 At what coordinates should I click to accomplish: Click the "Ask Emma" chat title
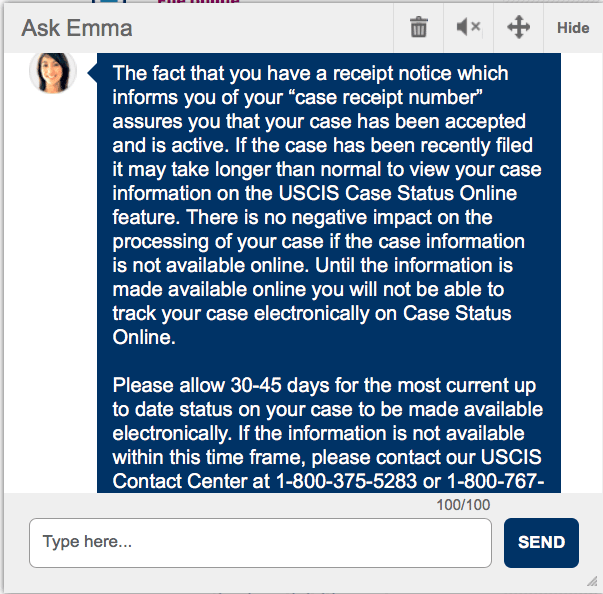tap(77, 28)
